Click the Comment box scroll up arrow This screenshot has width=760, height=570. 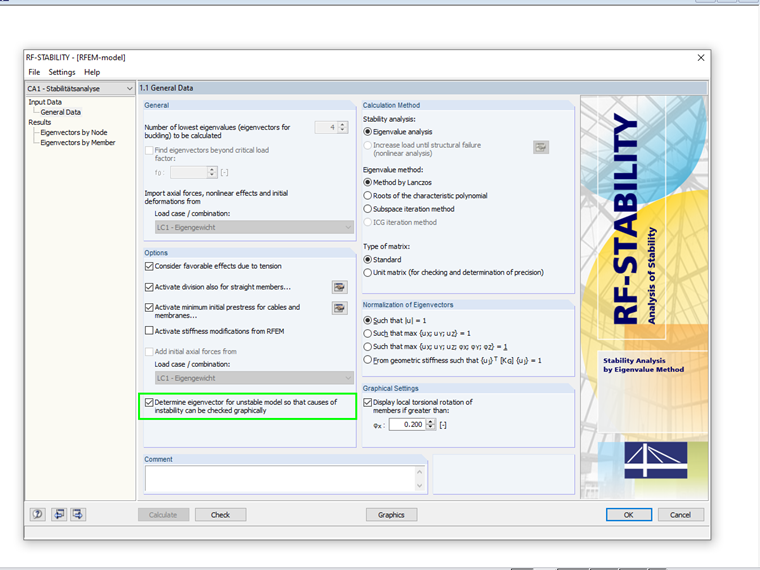point(420,472)
